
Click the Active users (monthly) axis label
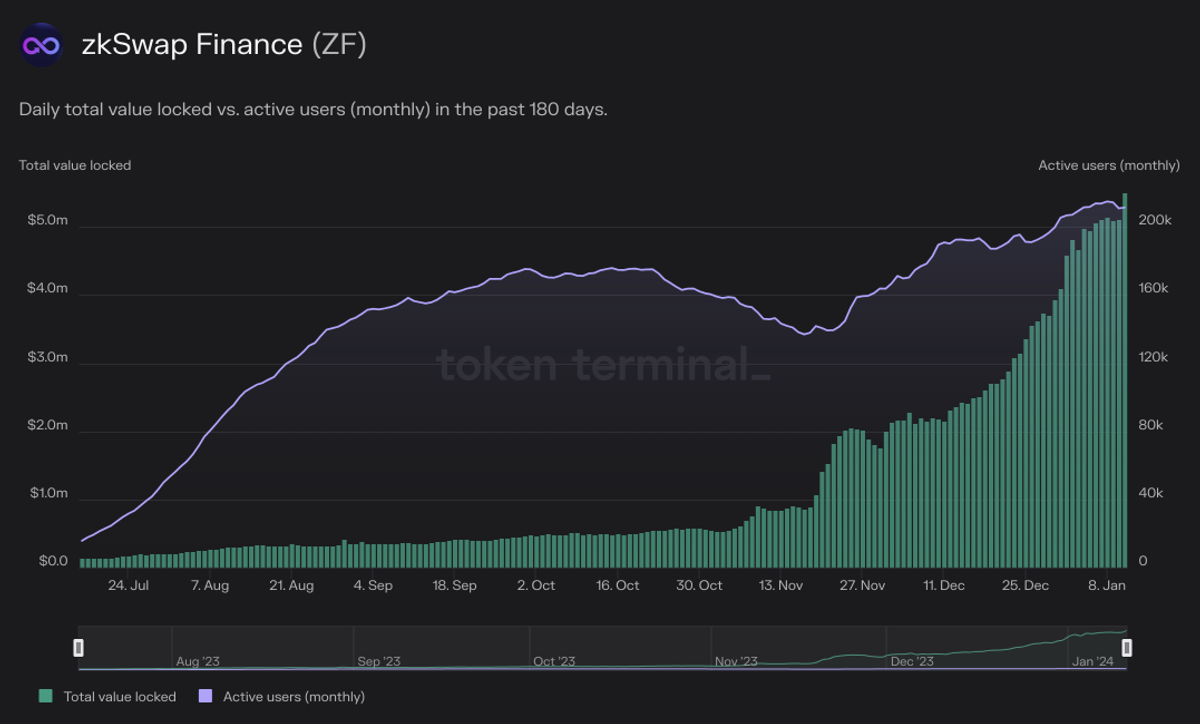pos(1109,165)
